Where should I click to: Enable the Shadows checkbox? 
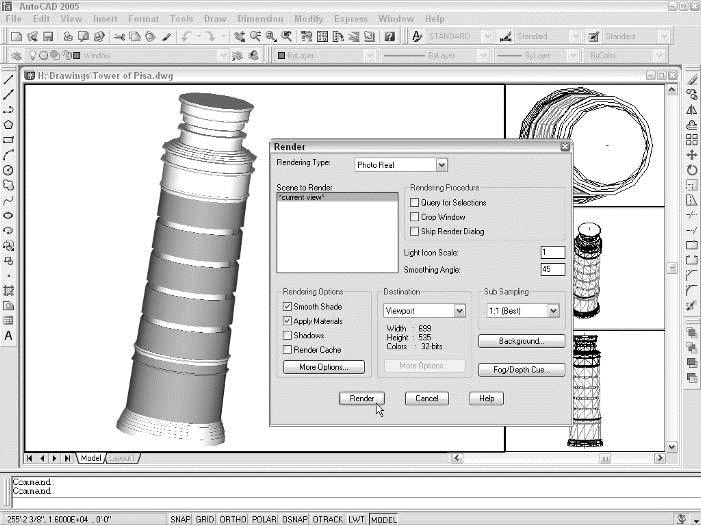point(288,336)
